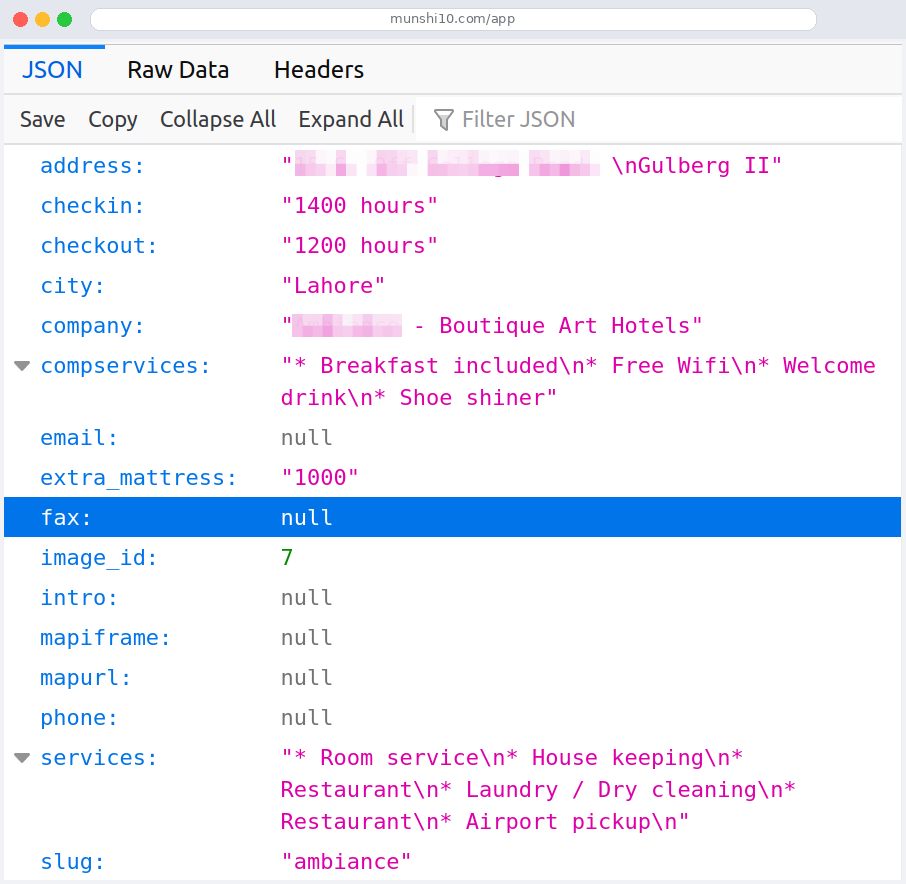Image resolution: width=906 pixels, height=884 pixels.
Task: Focus the Filter JSON input field
Action: (659, 120)
